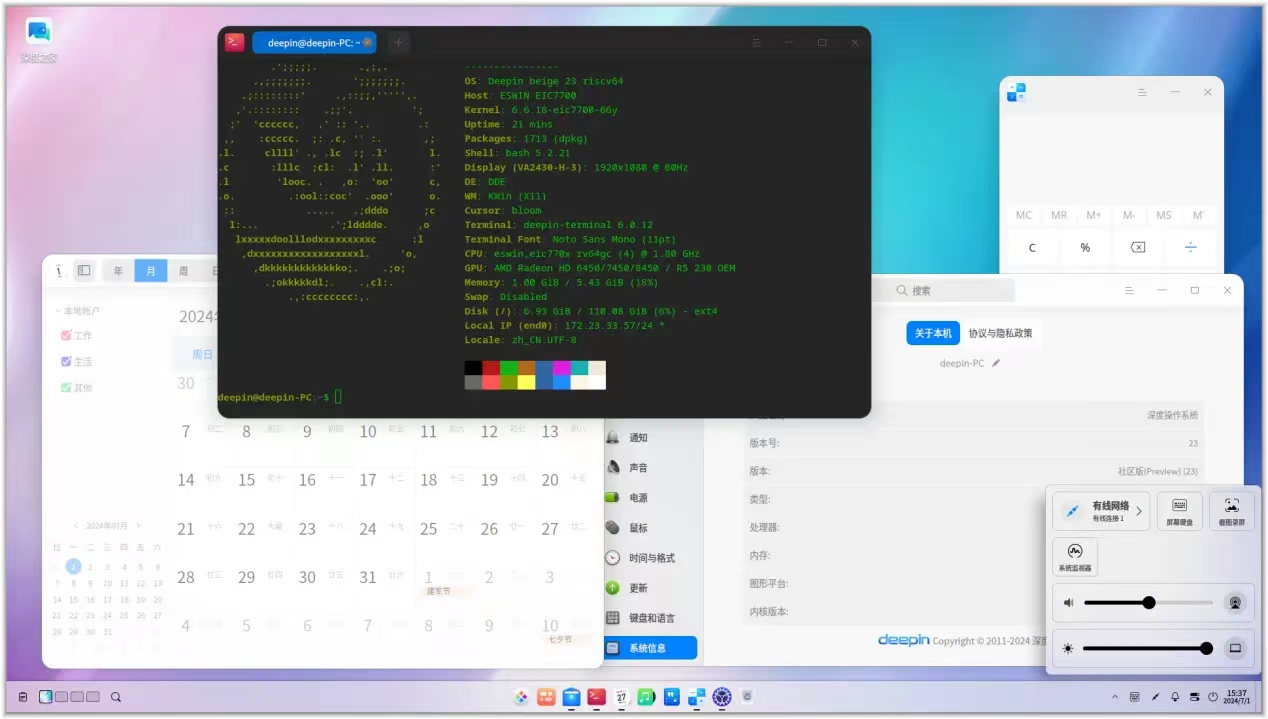The image size is (1268, 719).
Task: Collapse the 本地账户 account section
Action: tap(57, 310)
